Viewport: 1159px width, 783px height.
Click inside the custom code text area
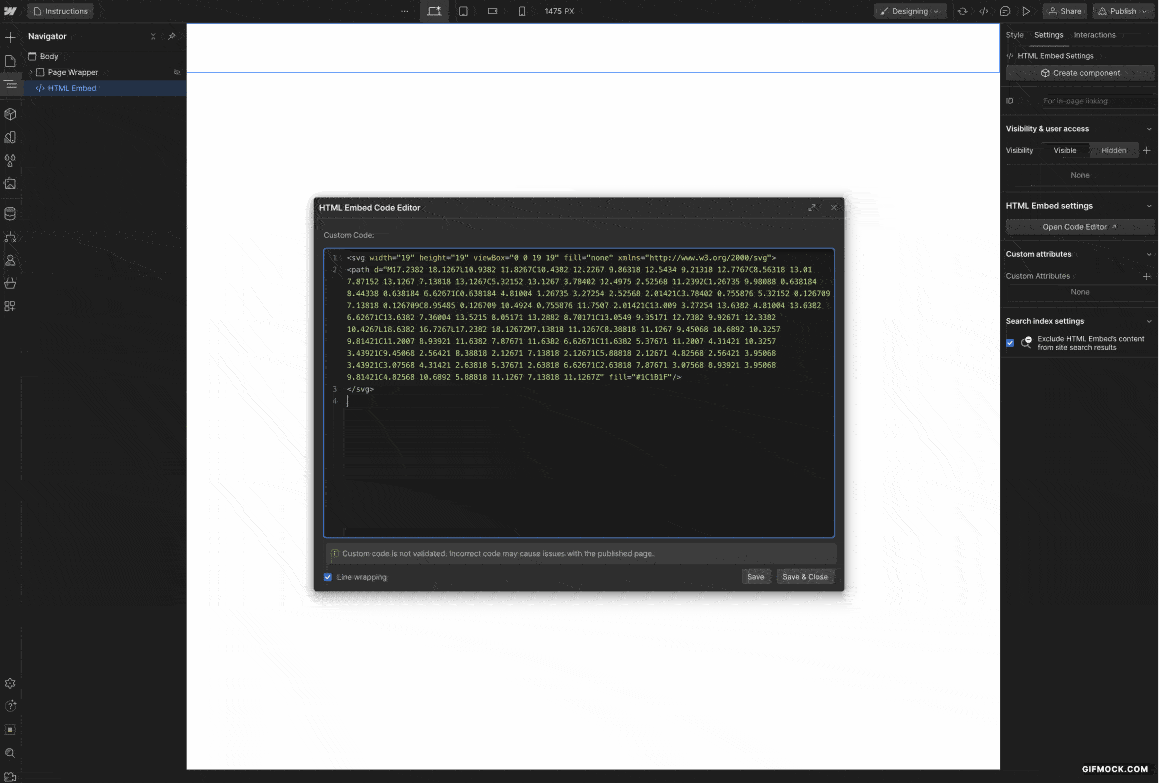579,393
